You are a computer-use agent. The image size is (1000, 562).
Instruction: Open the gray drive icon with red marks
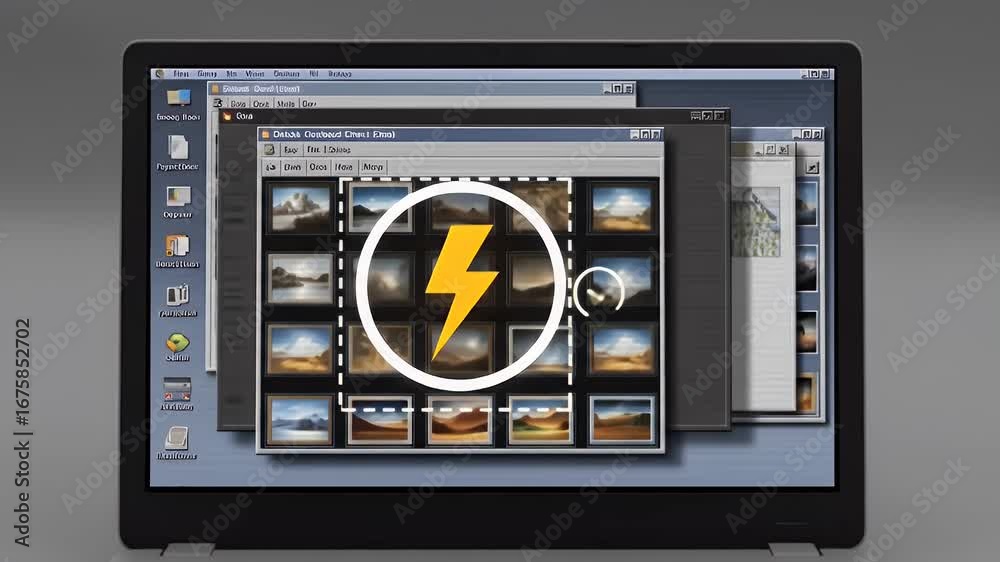click(x=177, y=388)
